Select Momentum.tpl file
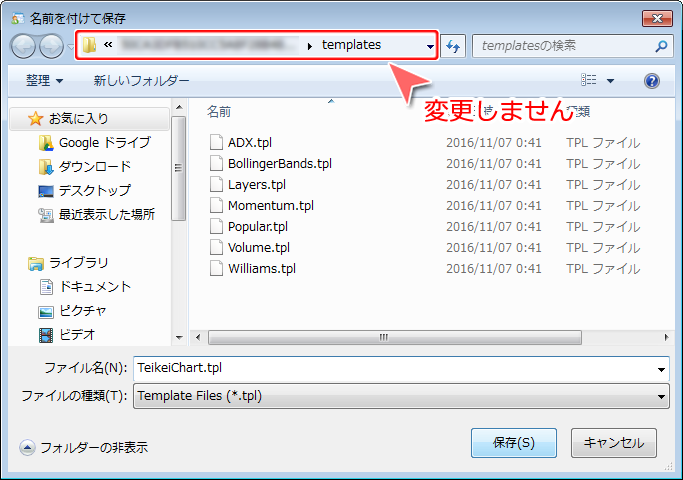 [270, 206]
